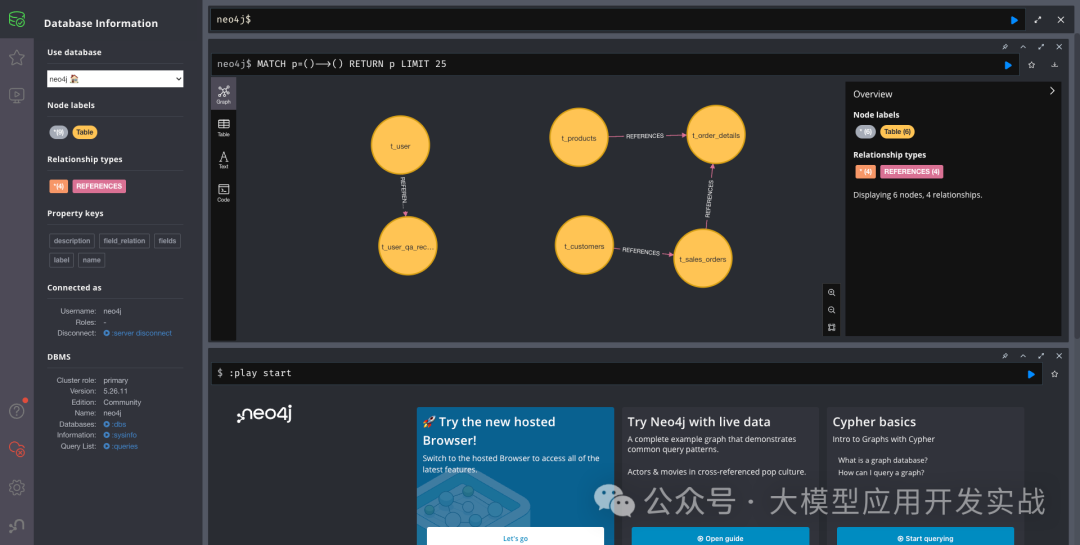This screenshot has width=1080, height=545.
Task: Open the Use database dropdown
Action: click(x=115, y=79)
